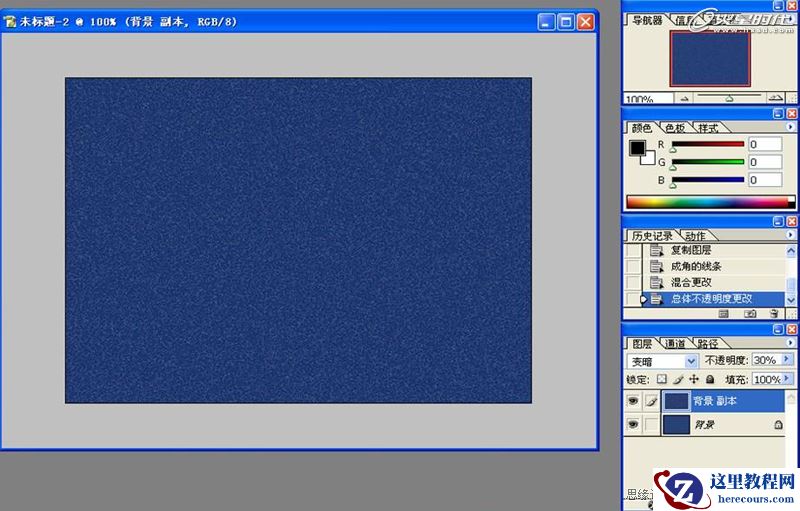
Task: Click the red R color slider
Action: coord(708,144)
